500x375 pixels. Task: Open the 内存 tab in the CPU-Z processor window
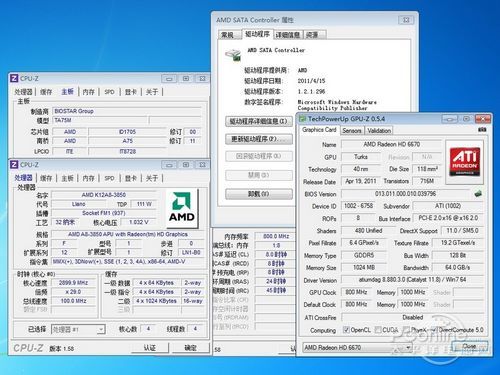pyautogui.click(x=88, y=178)
